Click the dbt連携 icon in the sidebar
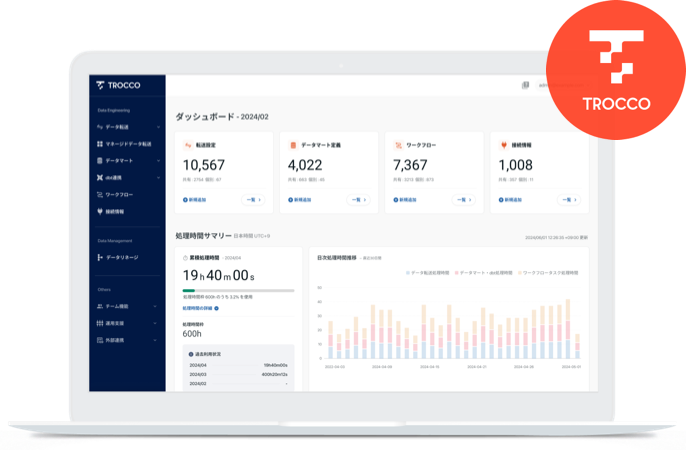686x450 pixels. [99, 178]
